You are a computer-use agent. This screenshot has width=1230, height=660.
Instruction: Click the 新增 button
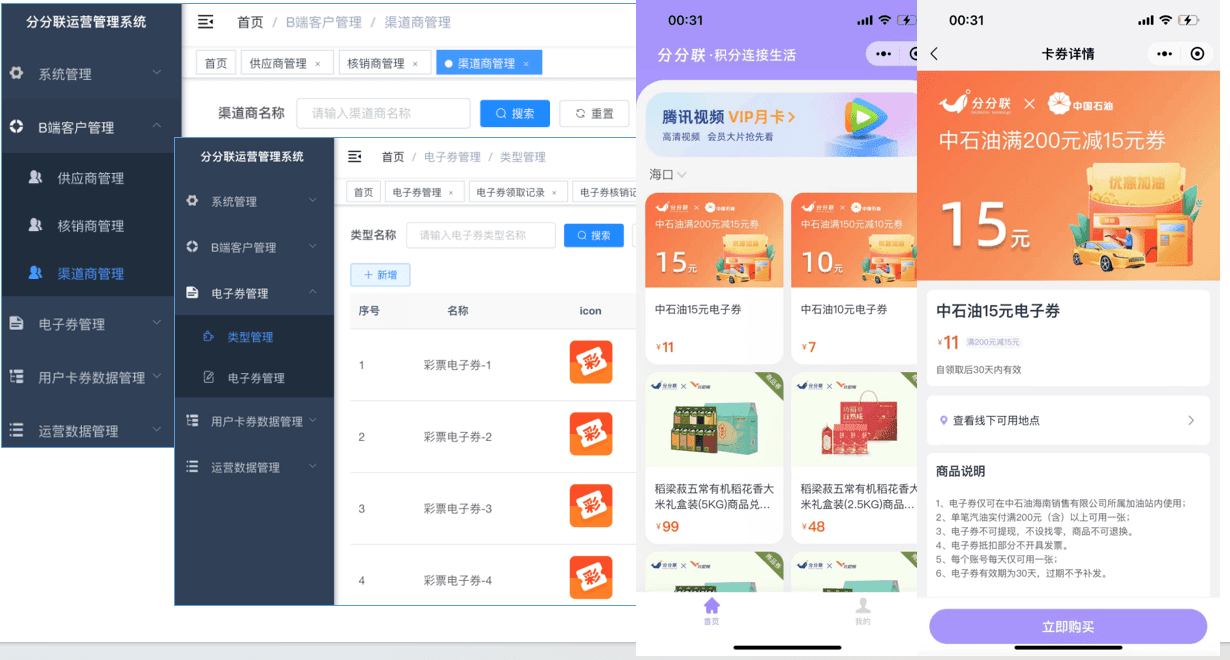point(380,275)
